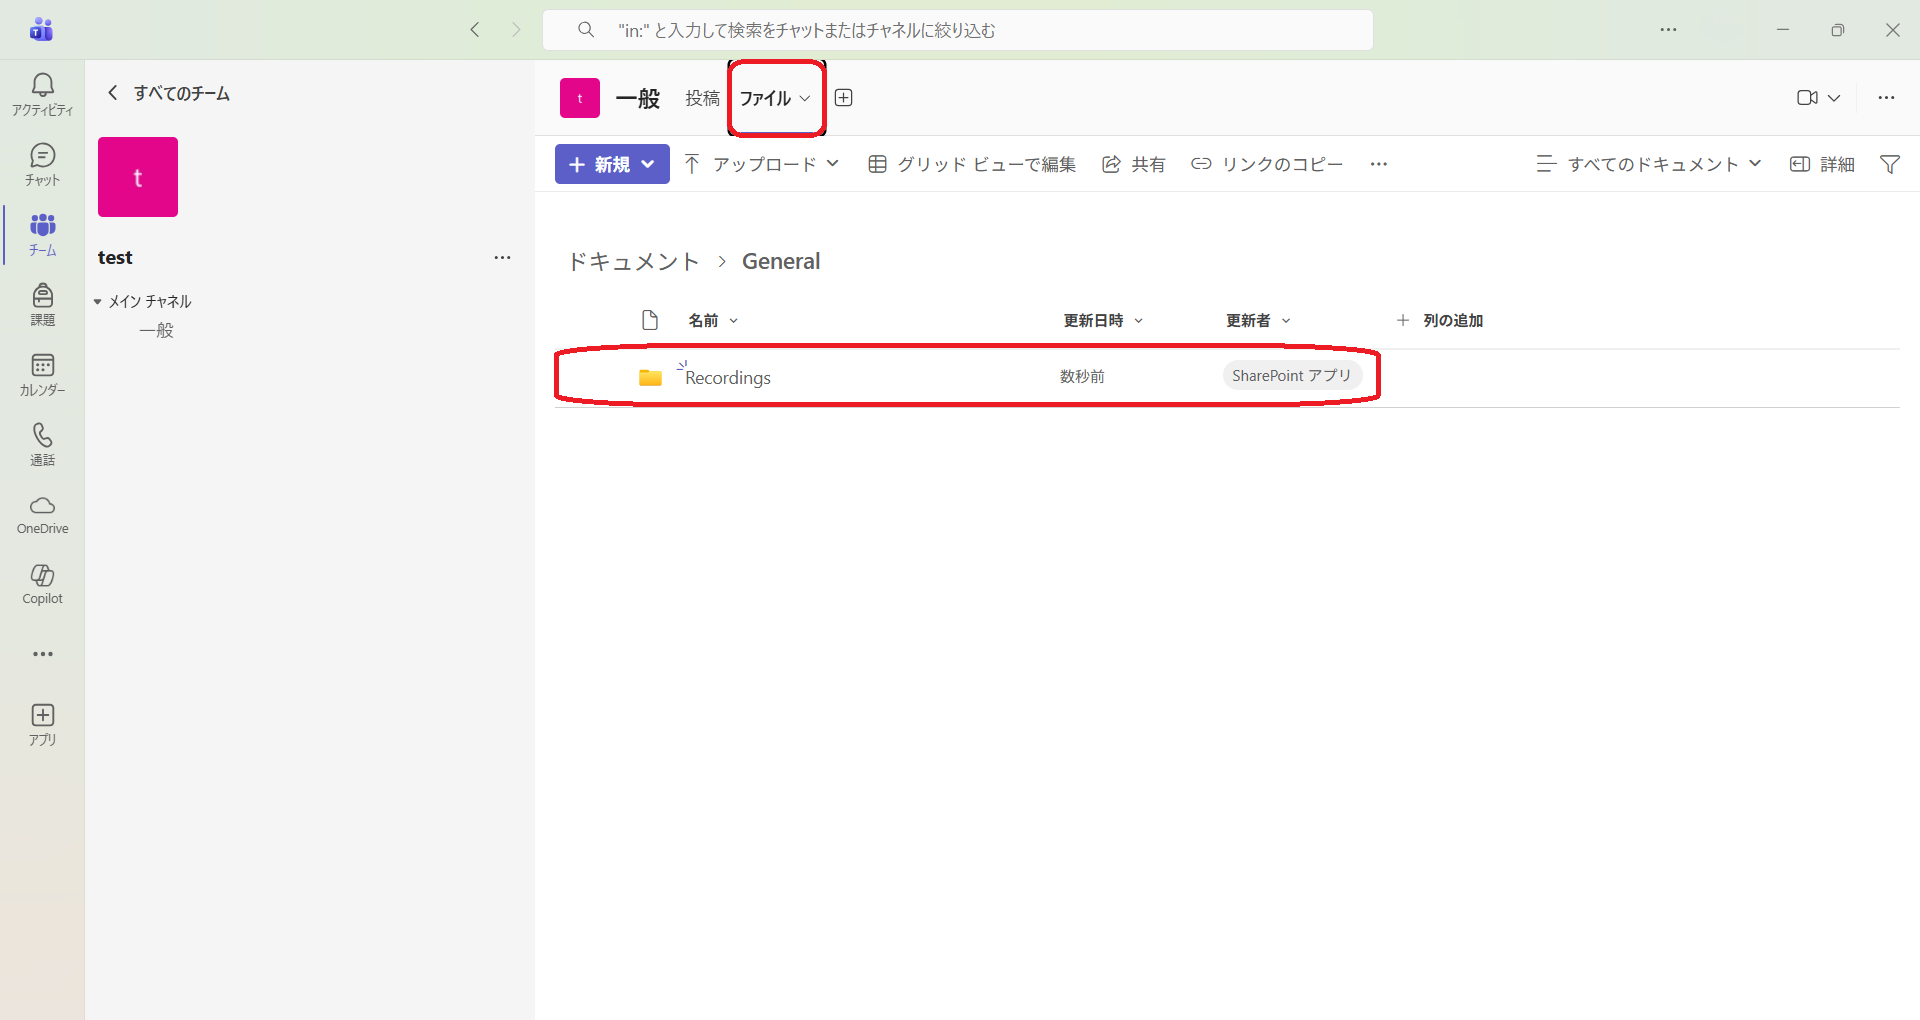
Task: Click the add tab plus icon
Action: [843, 98]
